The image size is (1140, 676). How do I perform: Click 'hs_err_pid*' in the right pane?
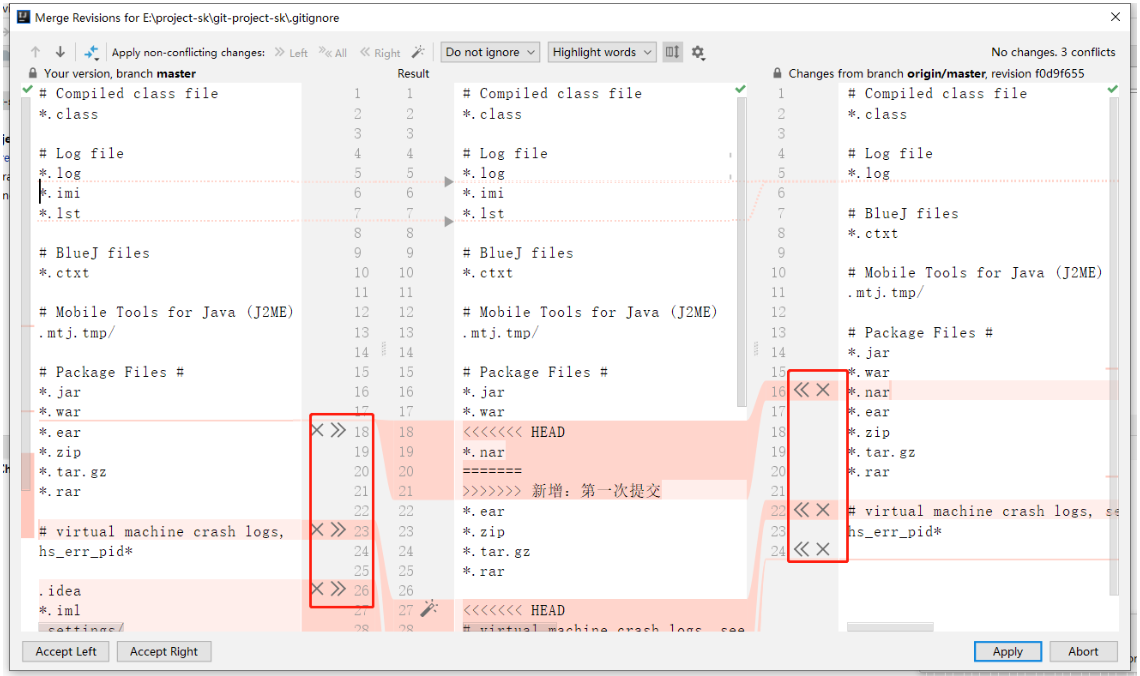894,531
